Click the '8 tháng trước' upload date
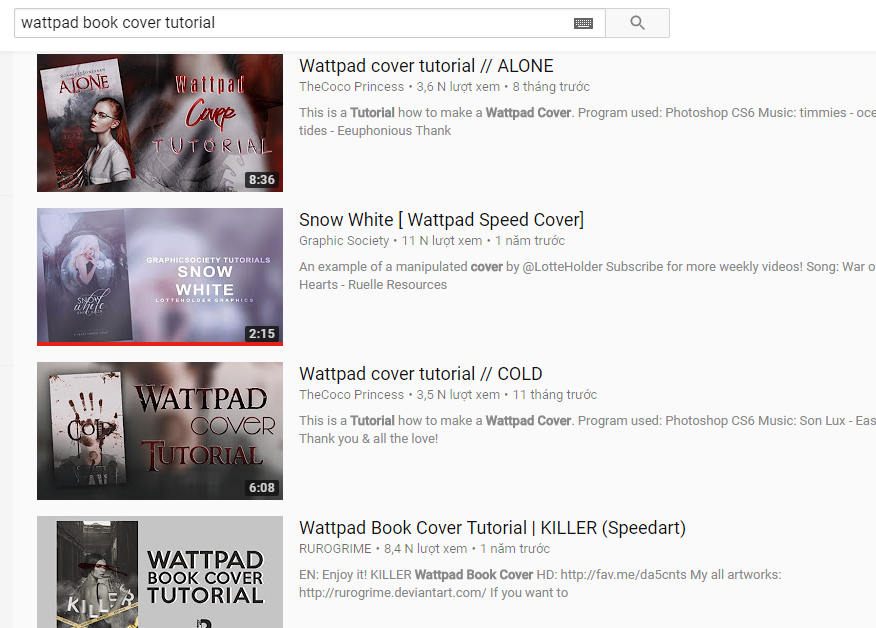The width and height of the screenshot is (876, 628). click(x=551, y=87)
